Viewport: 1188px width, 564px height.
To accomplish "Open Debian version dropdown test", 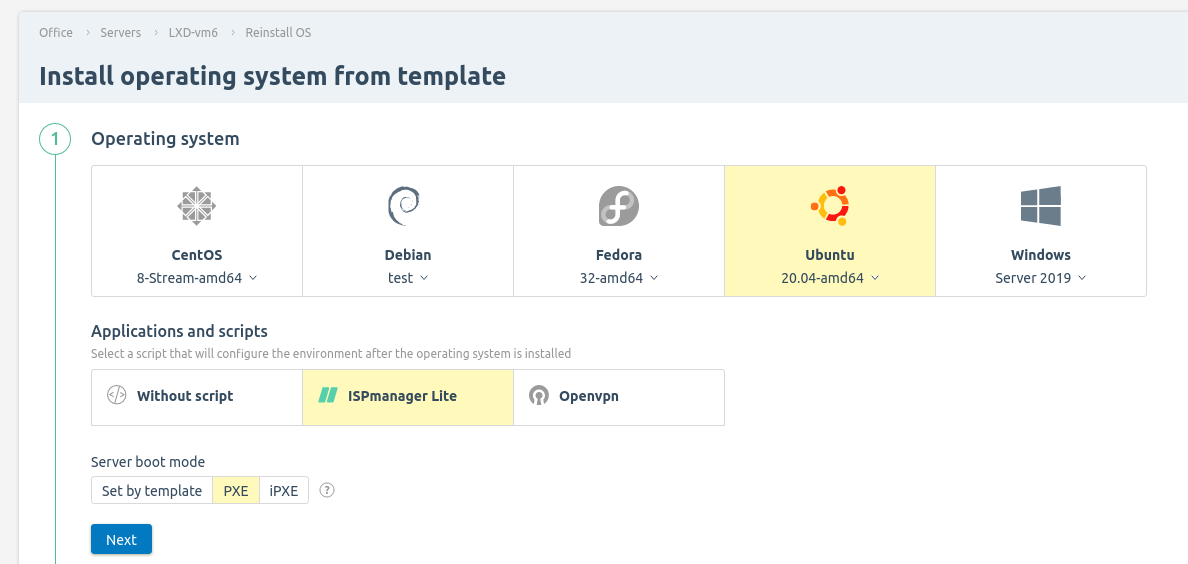I will tap(408, 278).
